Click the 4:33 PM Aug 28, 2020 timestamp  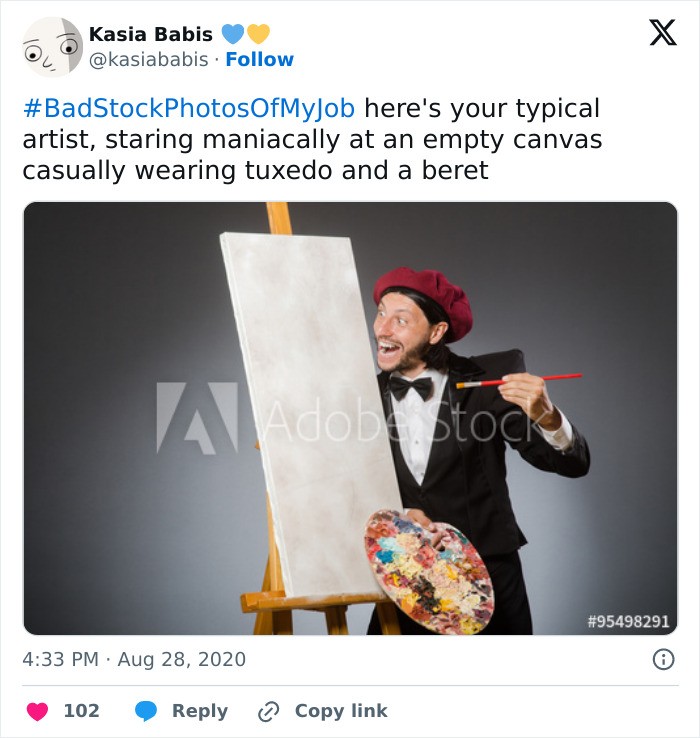[134, 660]
